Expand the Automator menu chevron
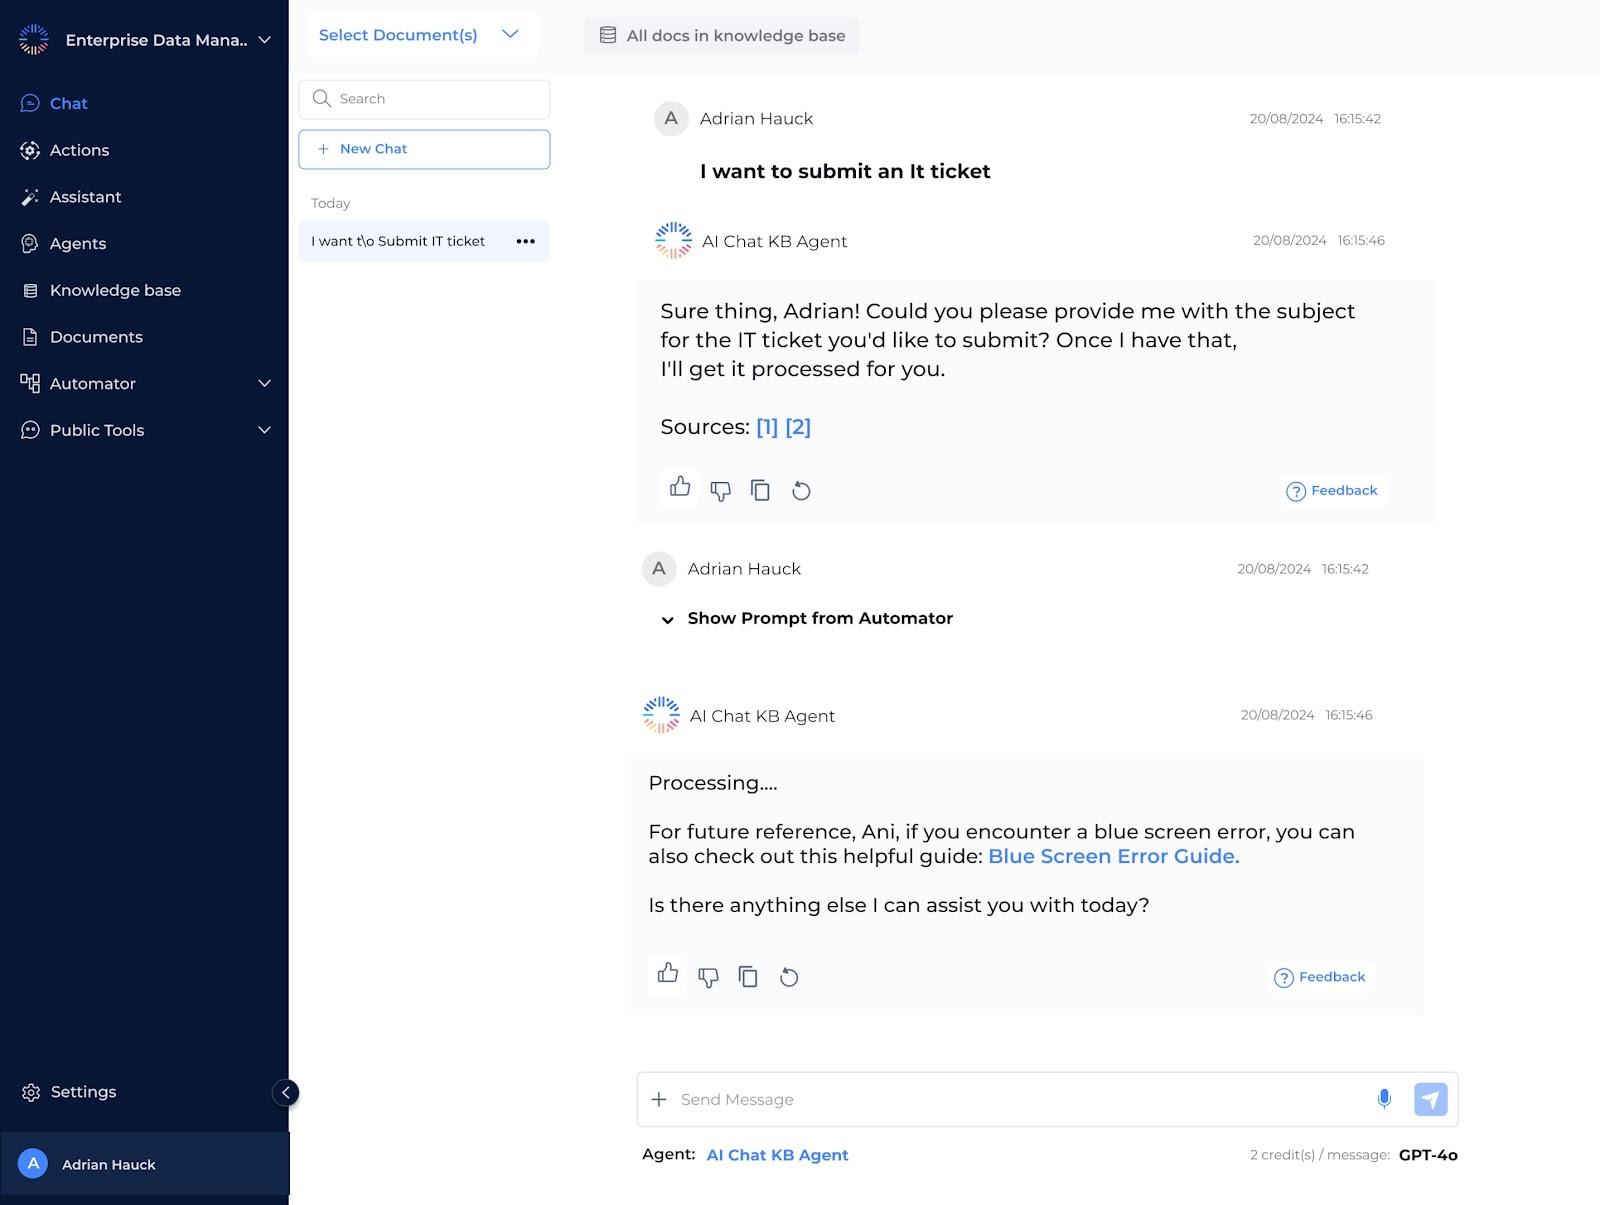The height and width of the screenshot is (1205, 1600). click(264, 383)
